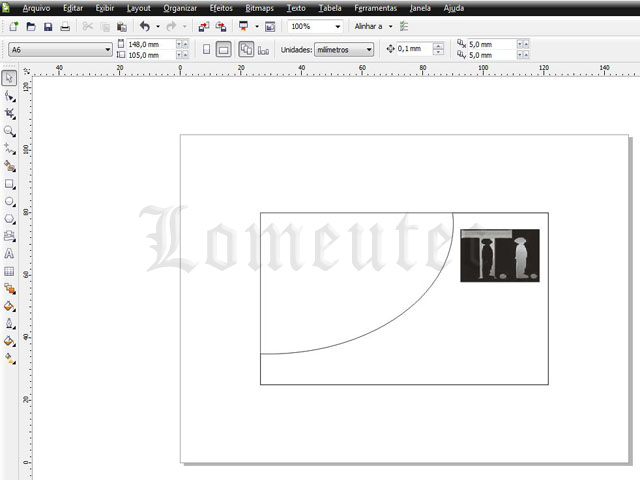
Task: Click the Welcome screen icon
Action: [270, 27]
